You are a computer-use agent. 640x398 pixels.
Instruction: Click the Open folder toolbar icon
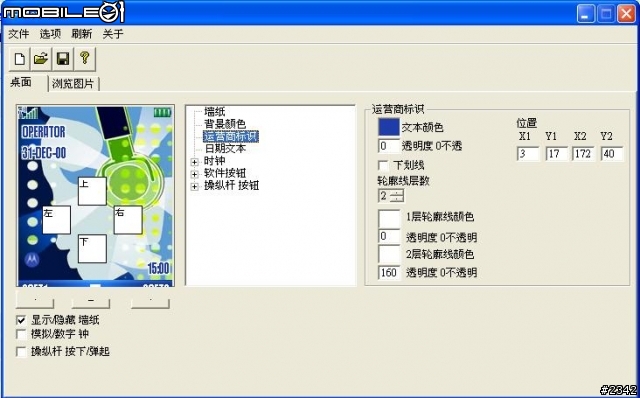click(41, 59)
